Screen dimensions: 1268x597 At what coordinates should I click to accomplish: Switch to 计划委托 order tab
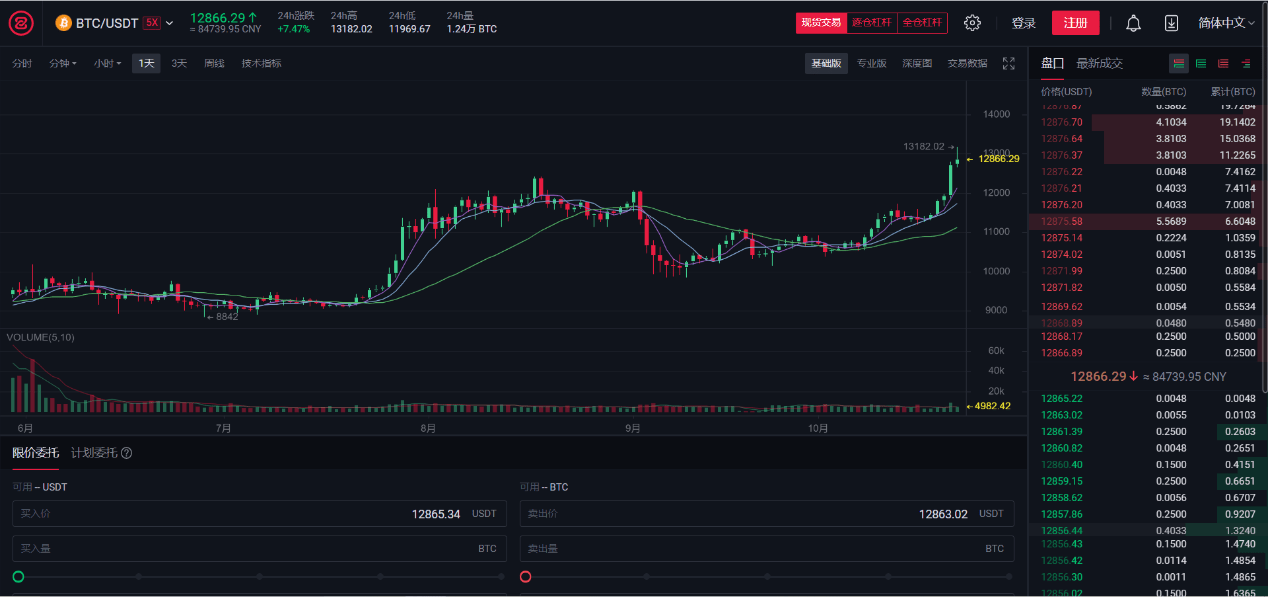[x=94, y=452]
